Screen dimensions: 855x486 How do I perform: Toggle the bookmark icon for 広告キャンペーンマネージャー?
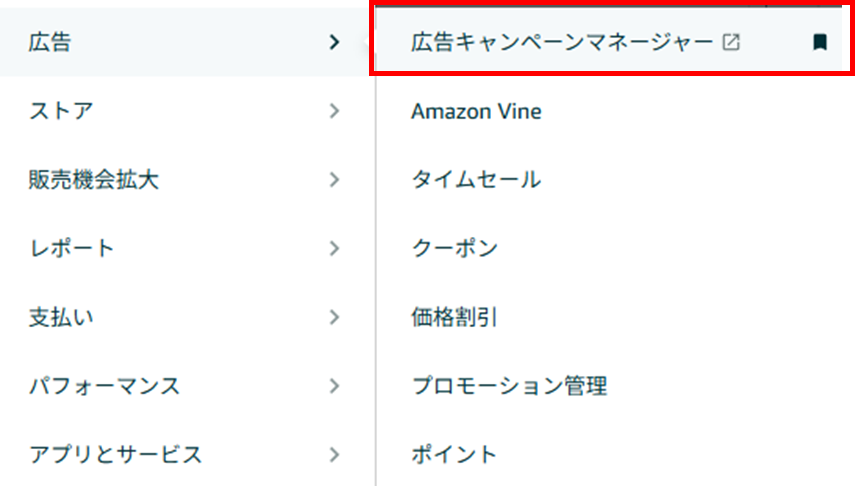coord(820,42)
